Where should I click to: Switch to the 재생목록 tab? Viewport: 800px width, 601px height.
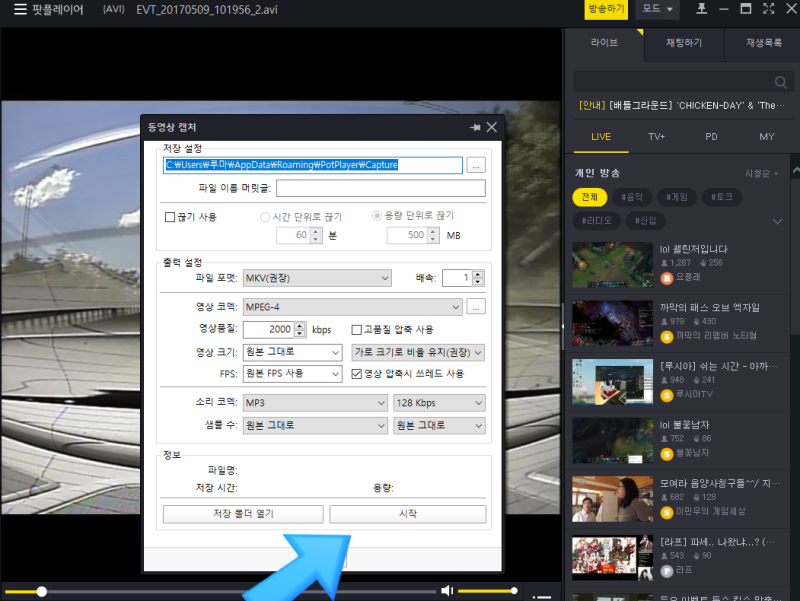coord(763,43)
